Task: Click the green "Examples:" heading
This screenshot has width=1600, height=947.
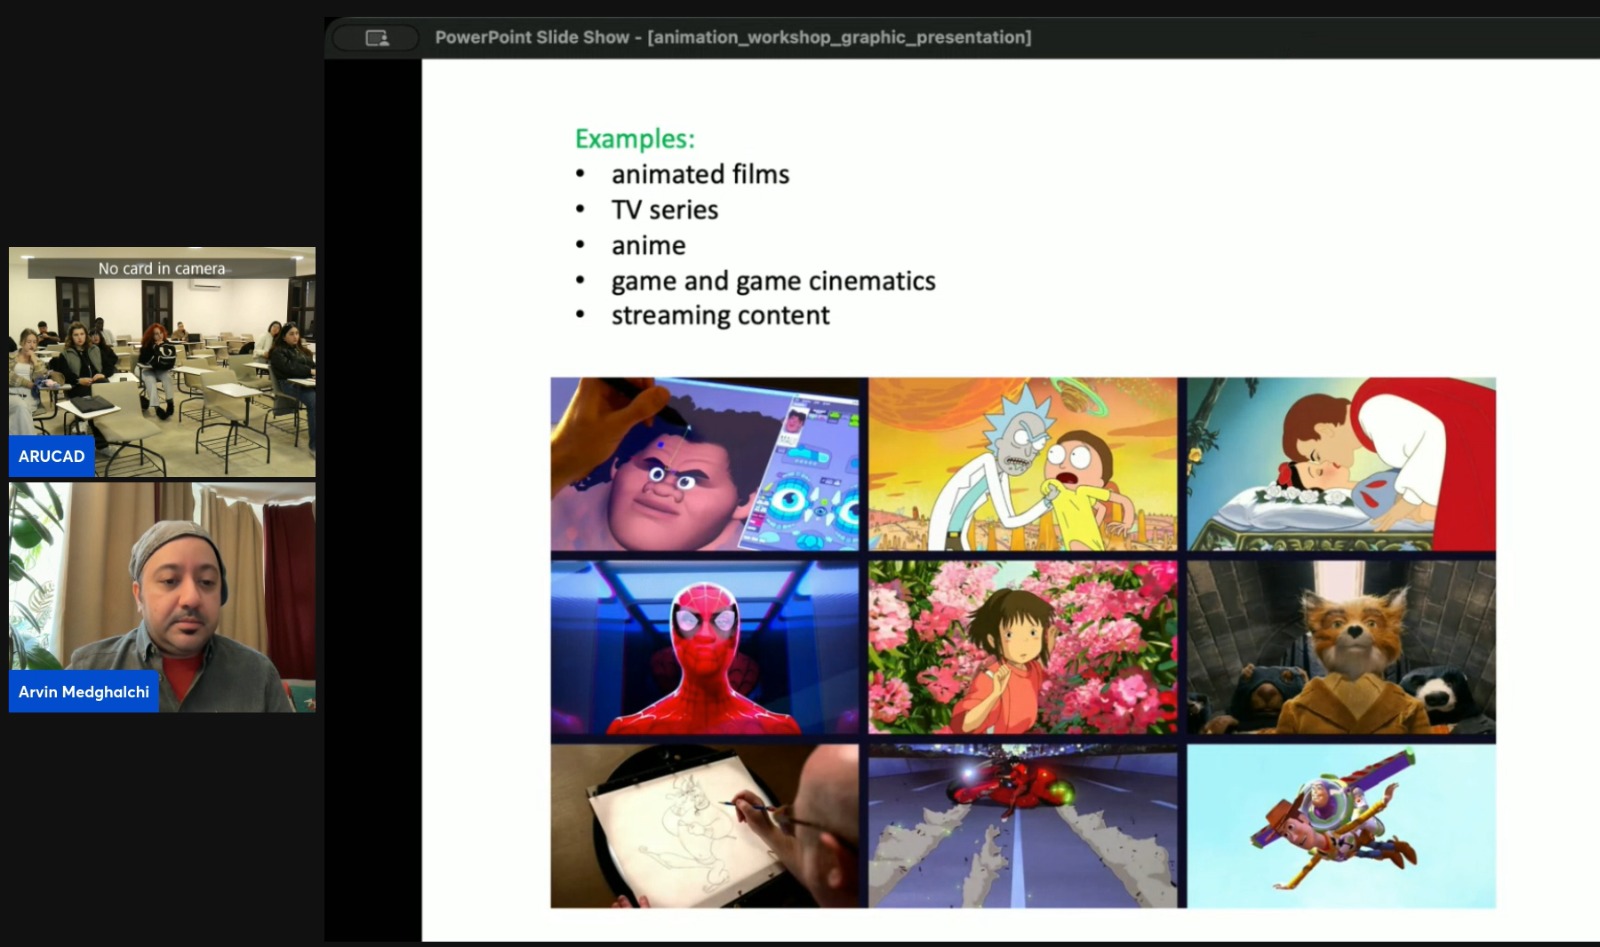Action: (634, 138)
